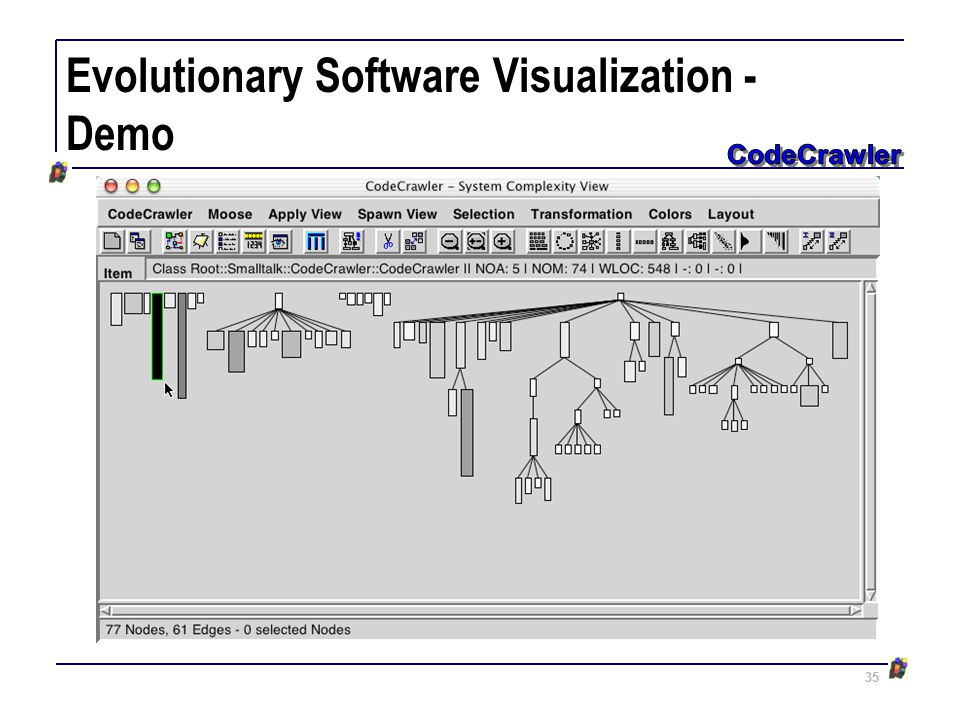
Task: Apply the circle layout icon
Action: point(564,241)
